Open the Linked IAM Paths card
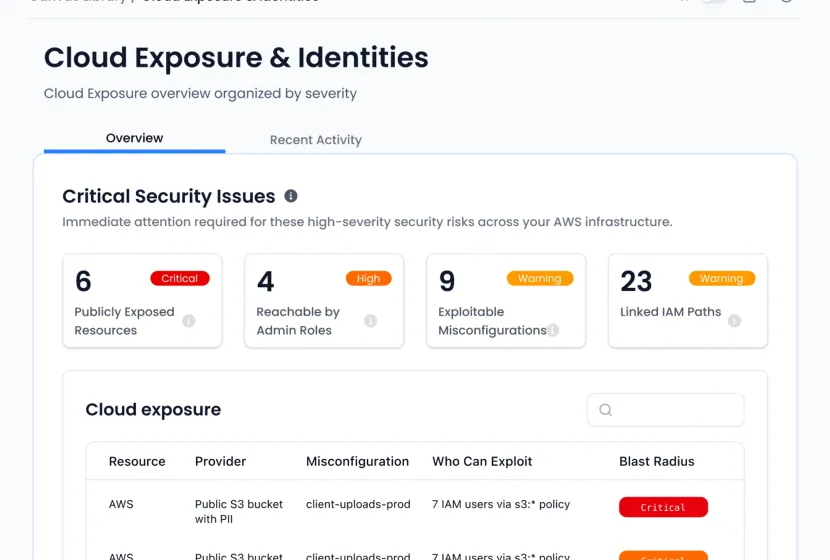 pyautogui.click(x=688, y=301)
